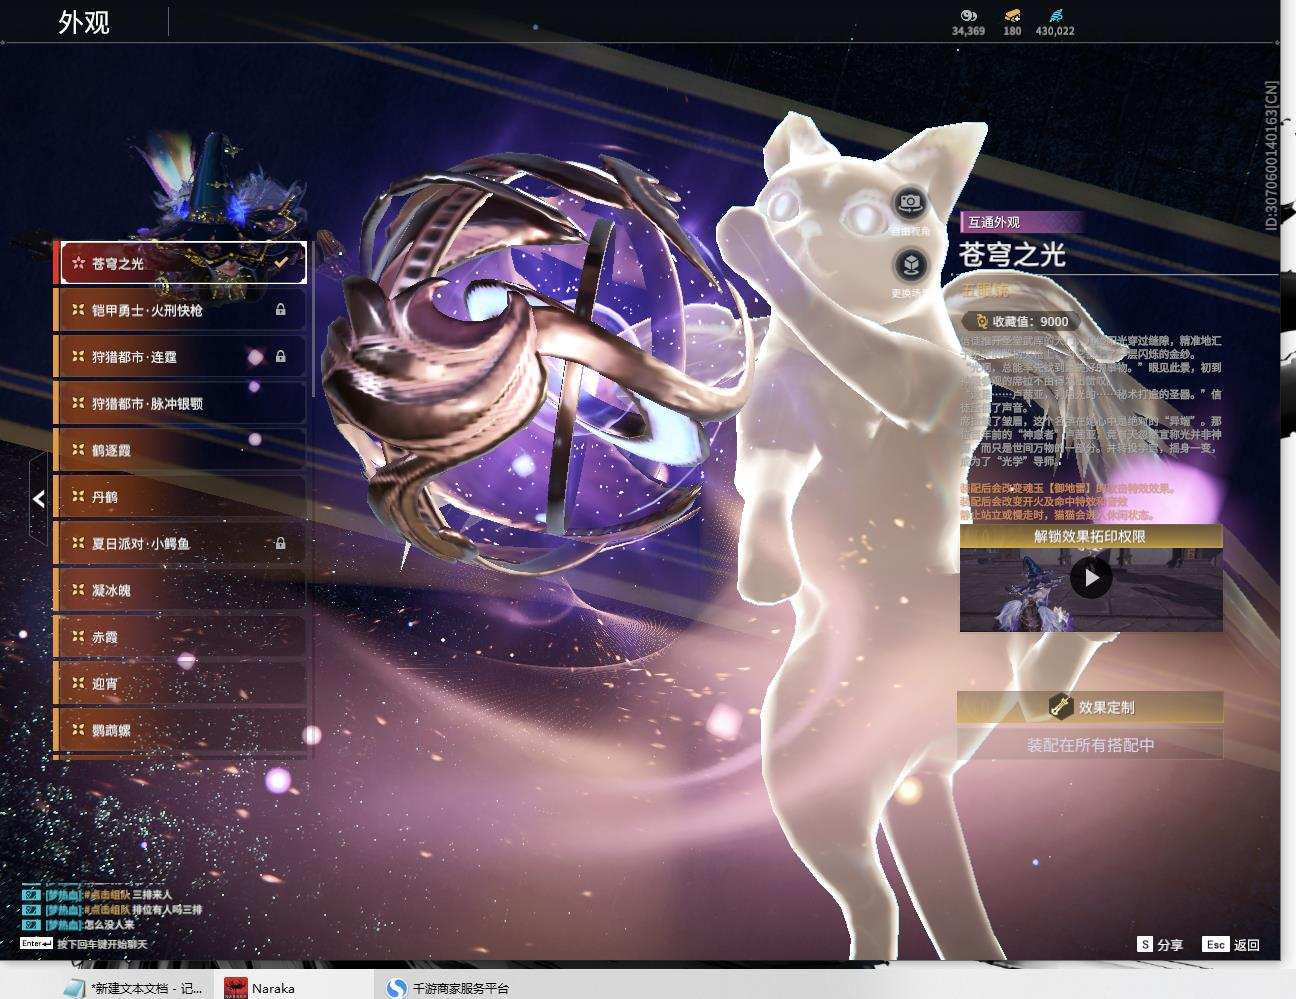The height and width of the screenshot is (999, 1296).
Task: Open the effect preview video thumbnail
Action: click(x=1091, y=589)
